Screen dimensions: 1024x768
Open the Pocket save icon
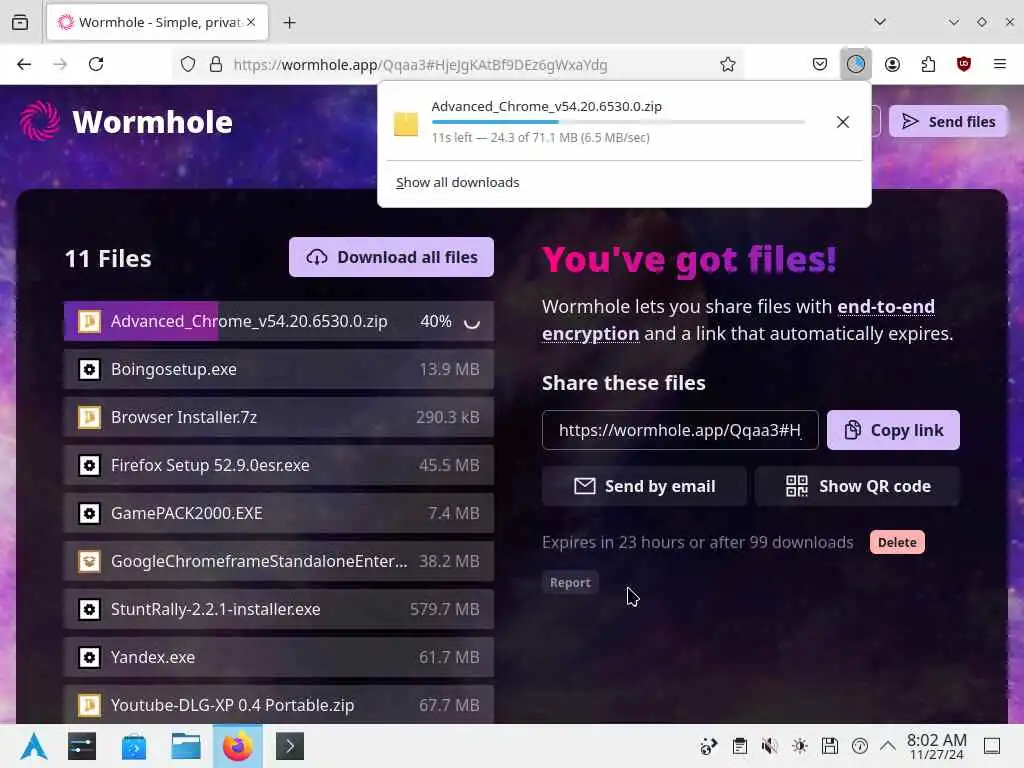[x=820, y=64]
